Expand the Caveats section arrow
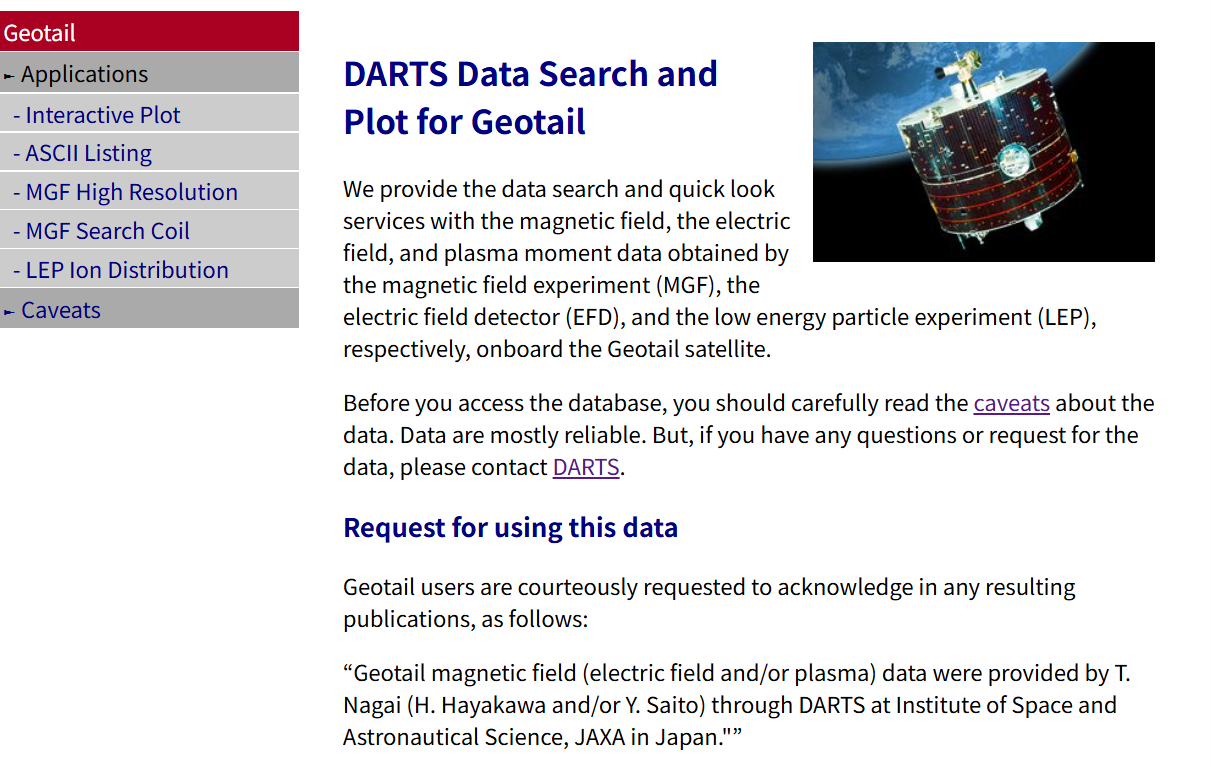This screenshot has width=1211, height=767. 9,312
